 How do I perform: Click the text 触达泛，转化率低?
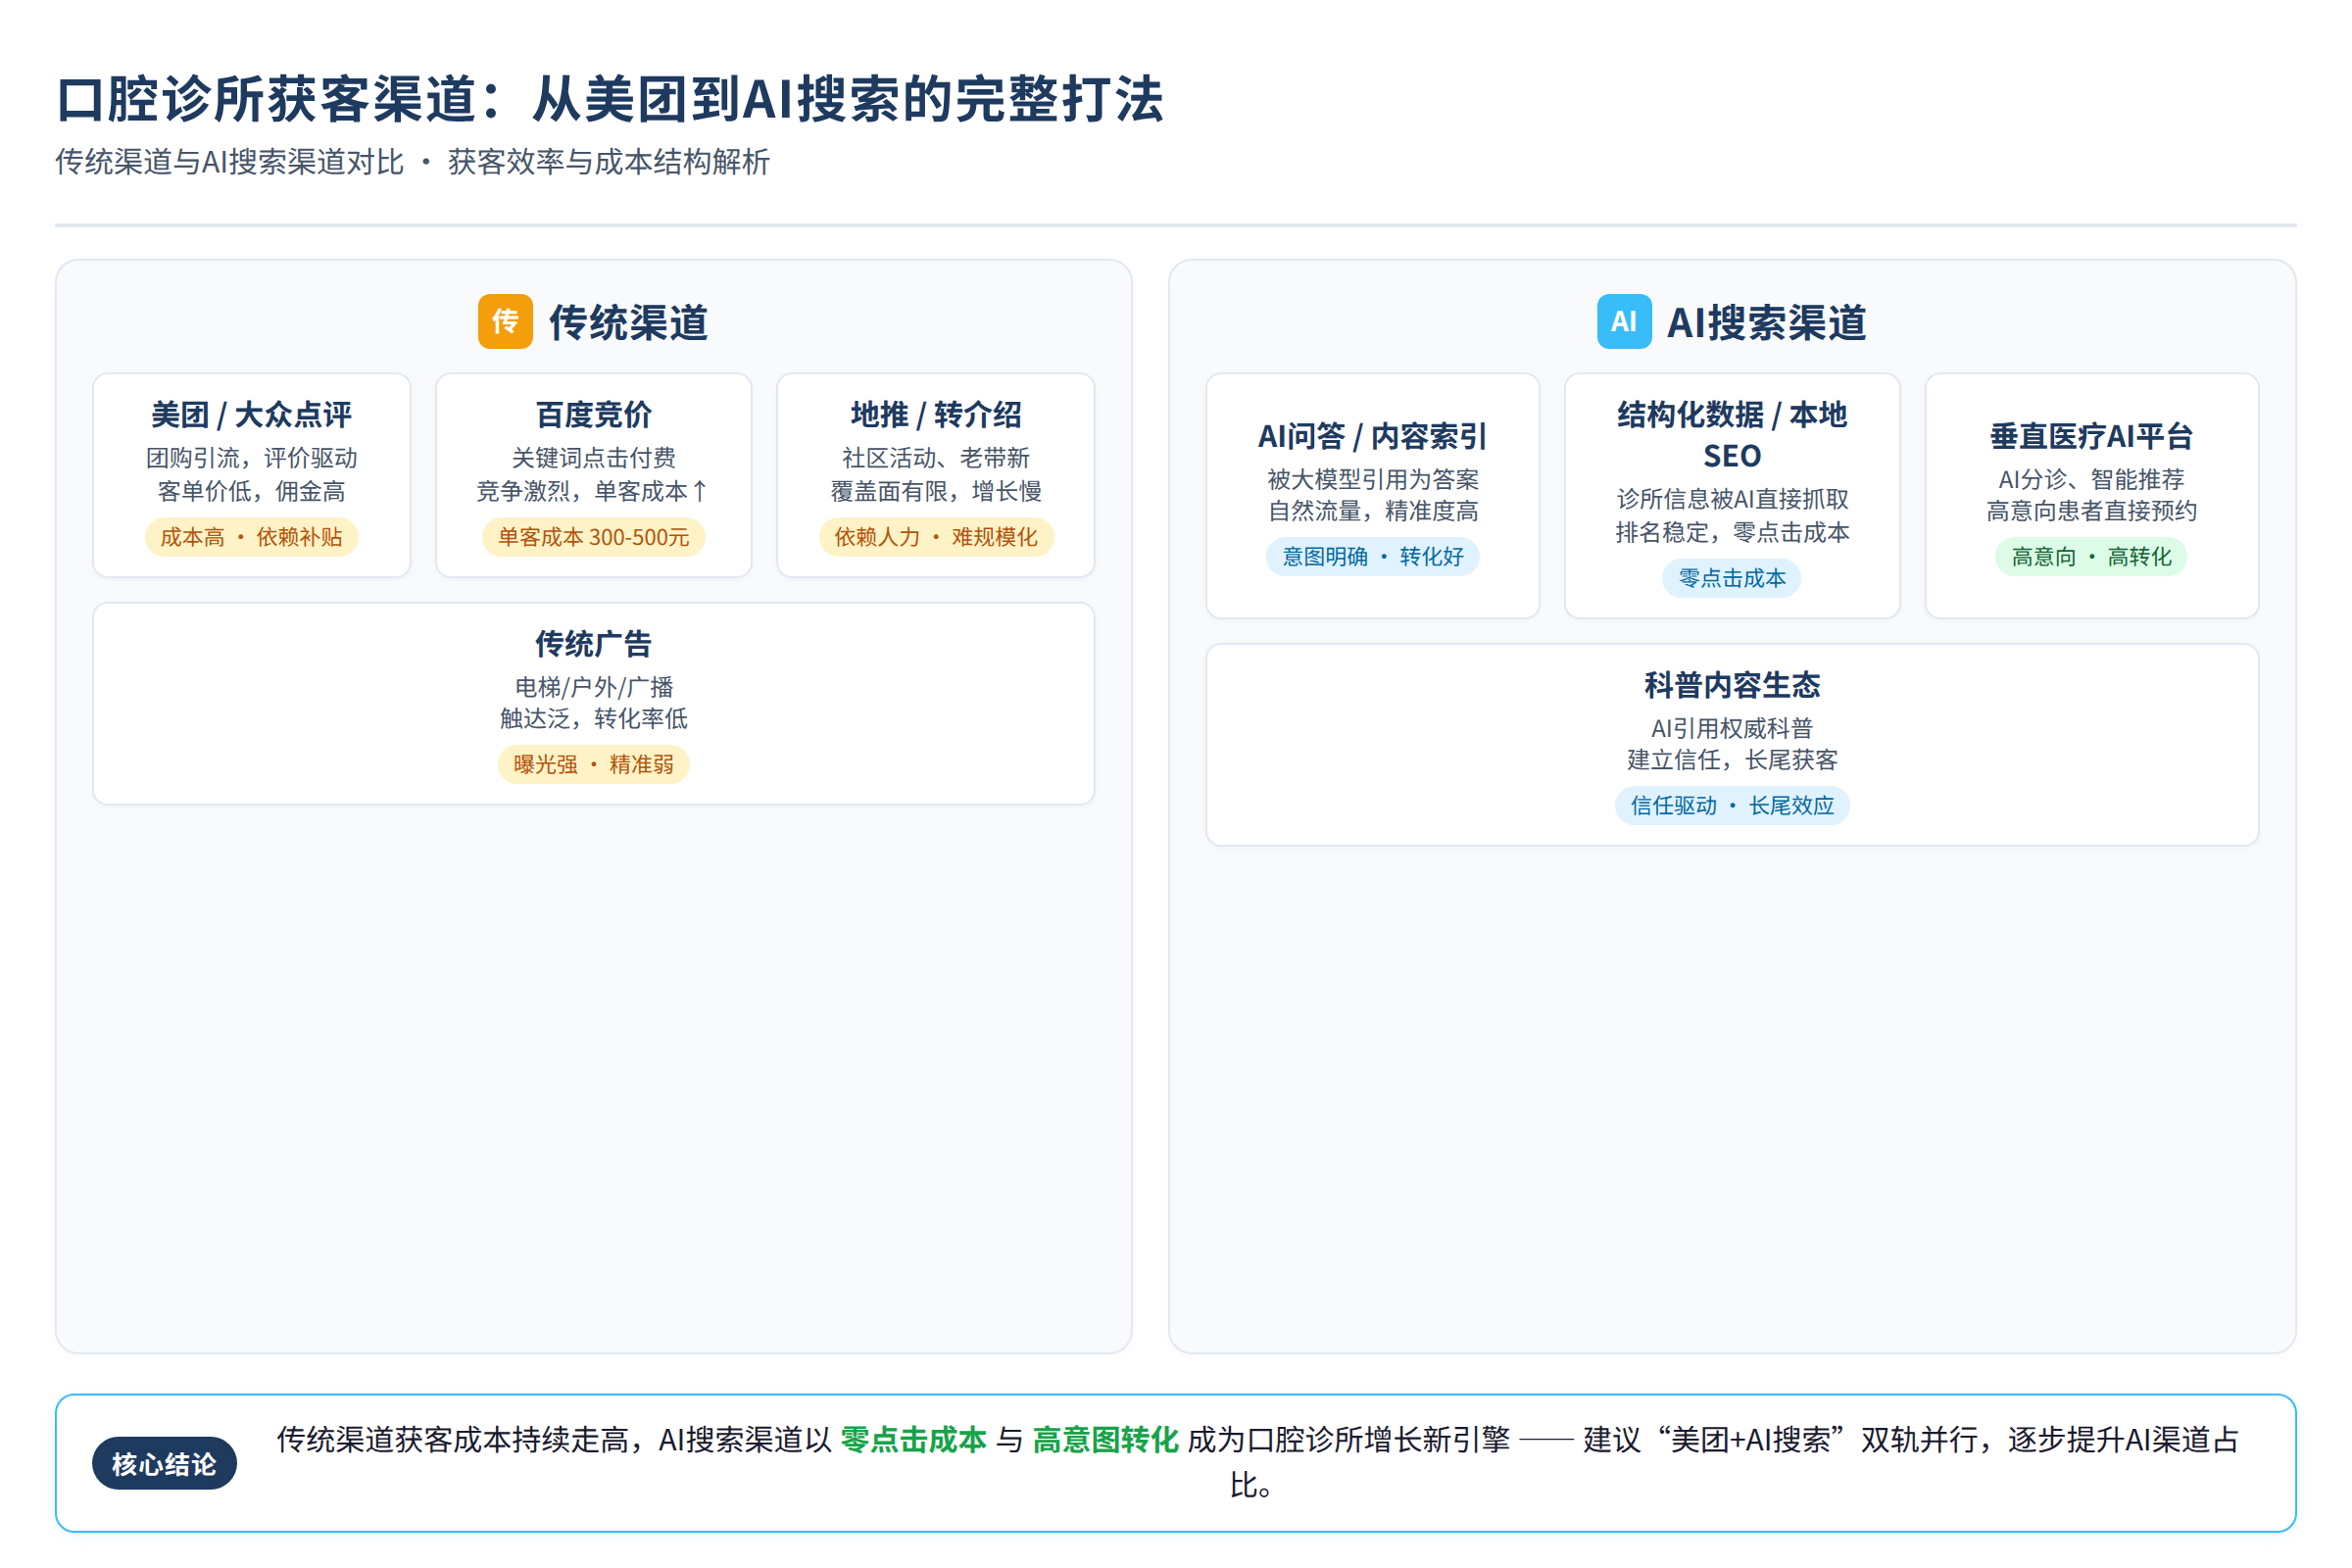pyautogui.click(x=594, y=719)
